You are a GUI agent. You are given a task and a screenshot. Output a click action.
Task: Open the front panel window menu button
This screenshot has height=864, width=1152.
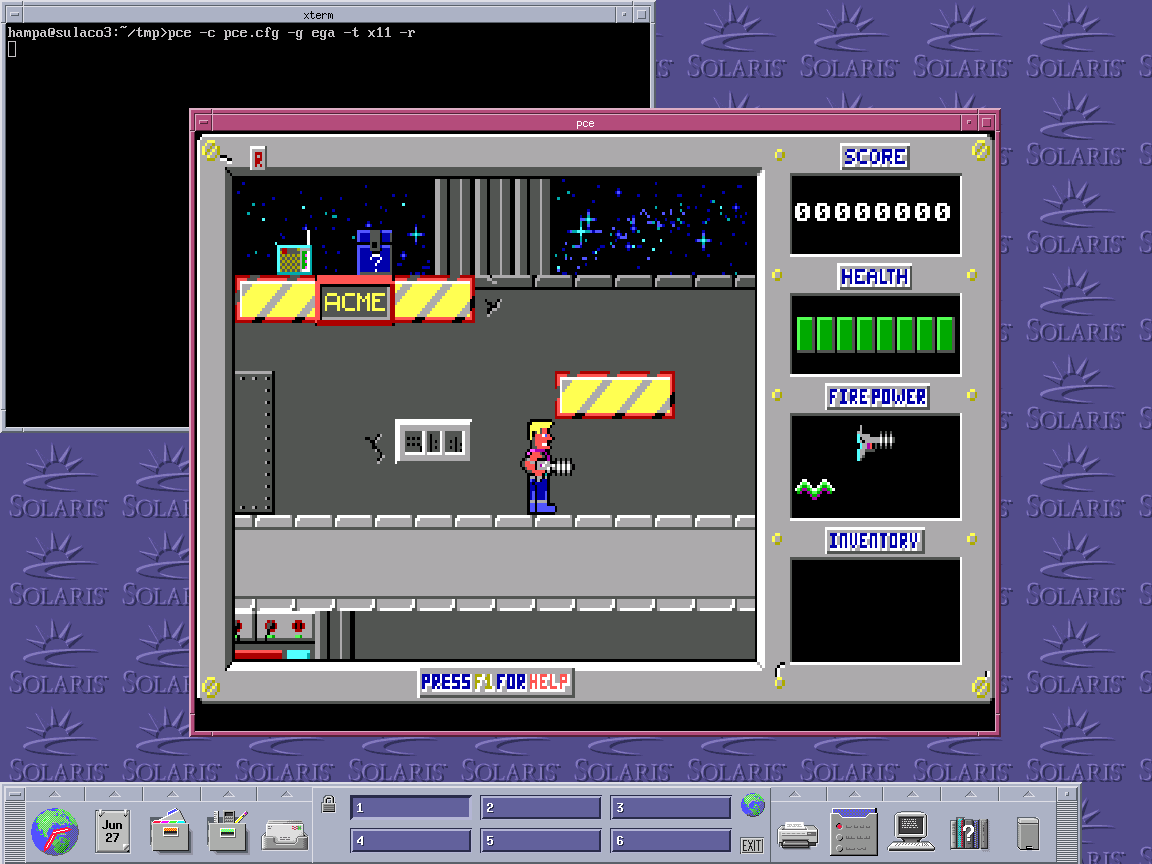[x=15, y=794]
